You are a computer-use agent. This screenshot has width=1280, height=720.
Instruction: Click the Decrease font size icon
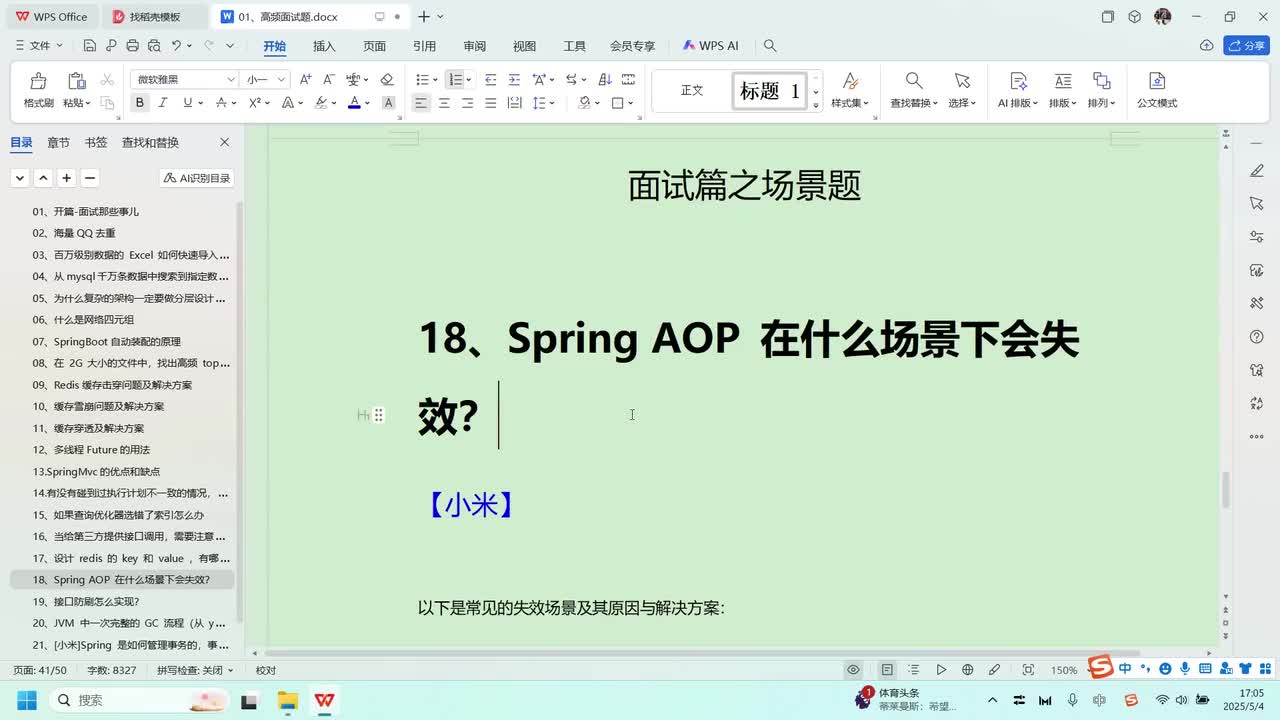(x=328, y=79)
